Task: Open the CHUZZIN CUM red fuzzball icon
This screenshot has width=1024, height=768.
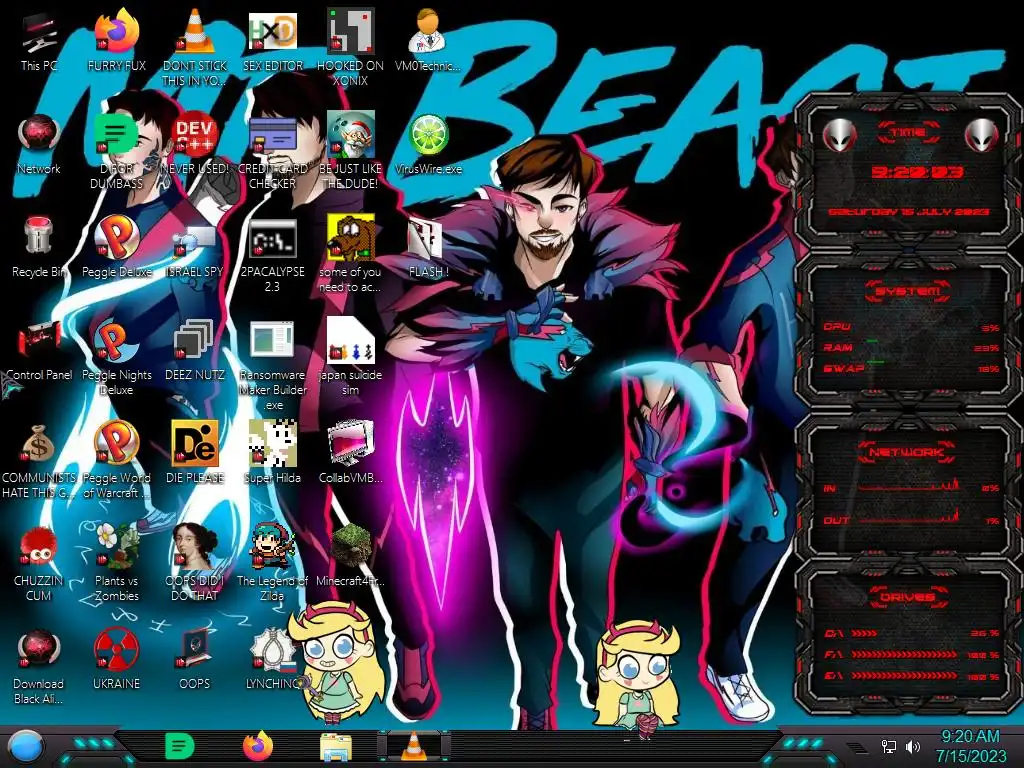Action: coord(39,562)
